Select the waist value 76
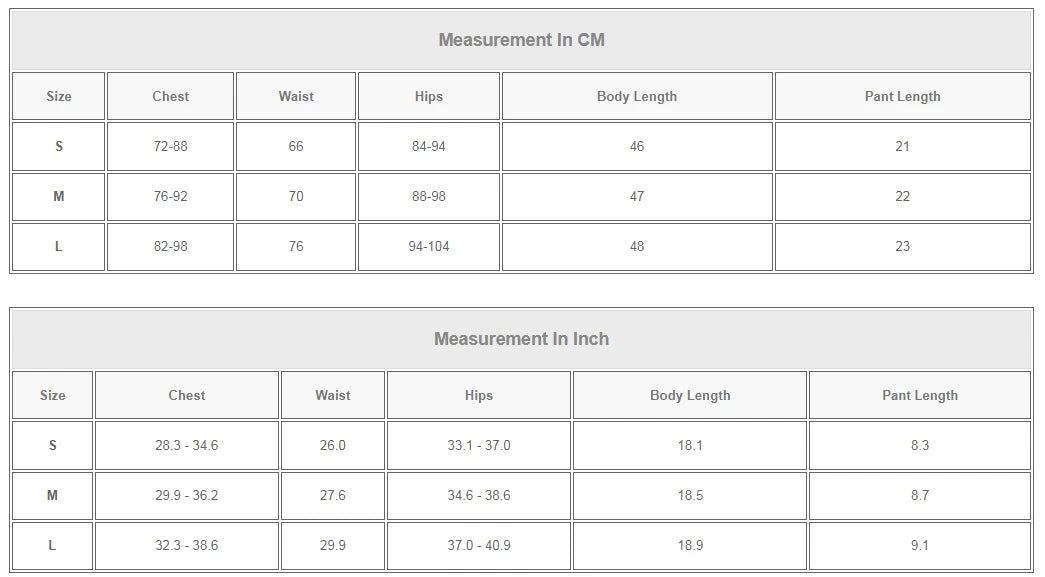Viewport: 1045px width, 577px height. point(296,247)
